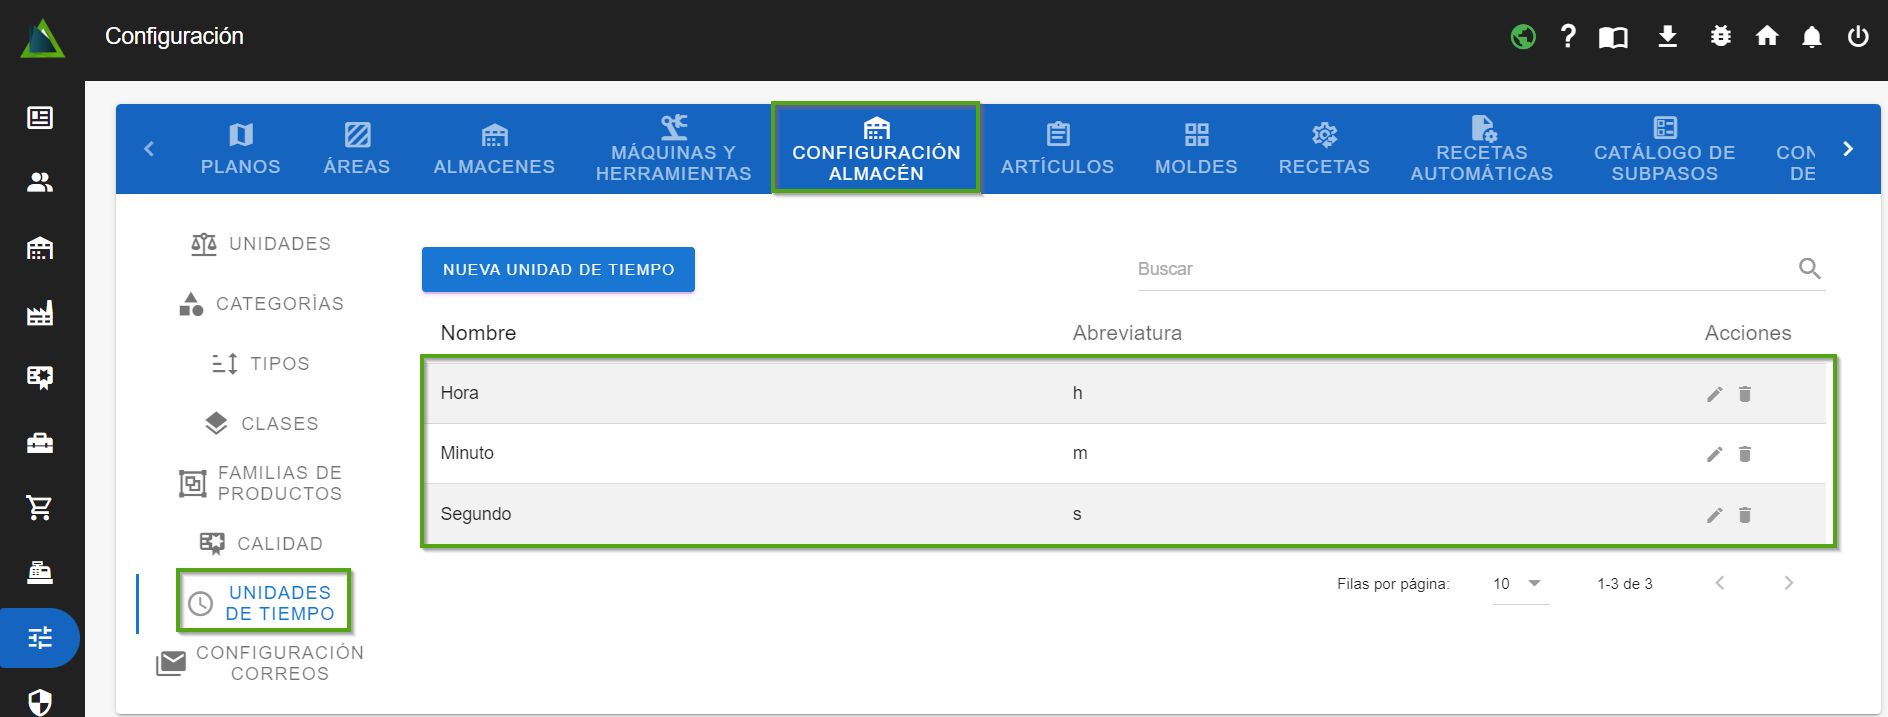Image resolution: width=1888 pixels, height=717 pixels.
Task: Delete the Minuto time unit
Action: point(1745,454)
